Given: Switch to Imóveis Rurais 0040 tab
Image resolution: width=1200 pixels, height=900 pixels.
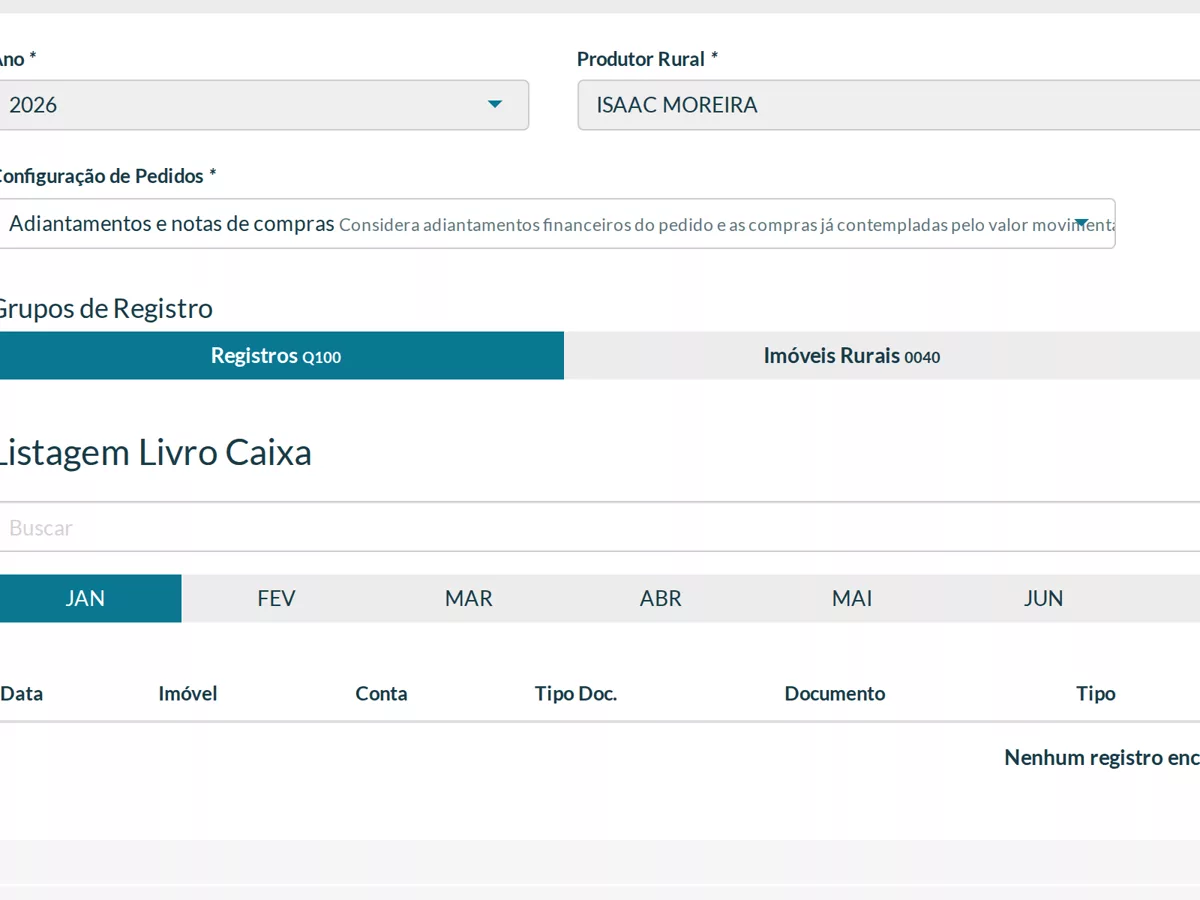Looking at the screenshot, I should [x=882, y=356].
